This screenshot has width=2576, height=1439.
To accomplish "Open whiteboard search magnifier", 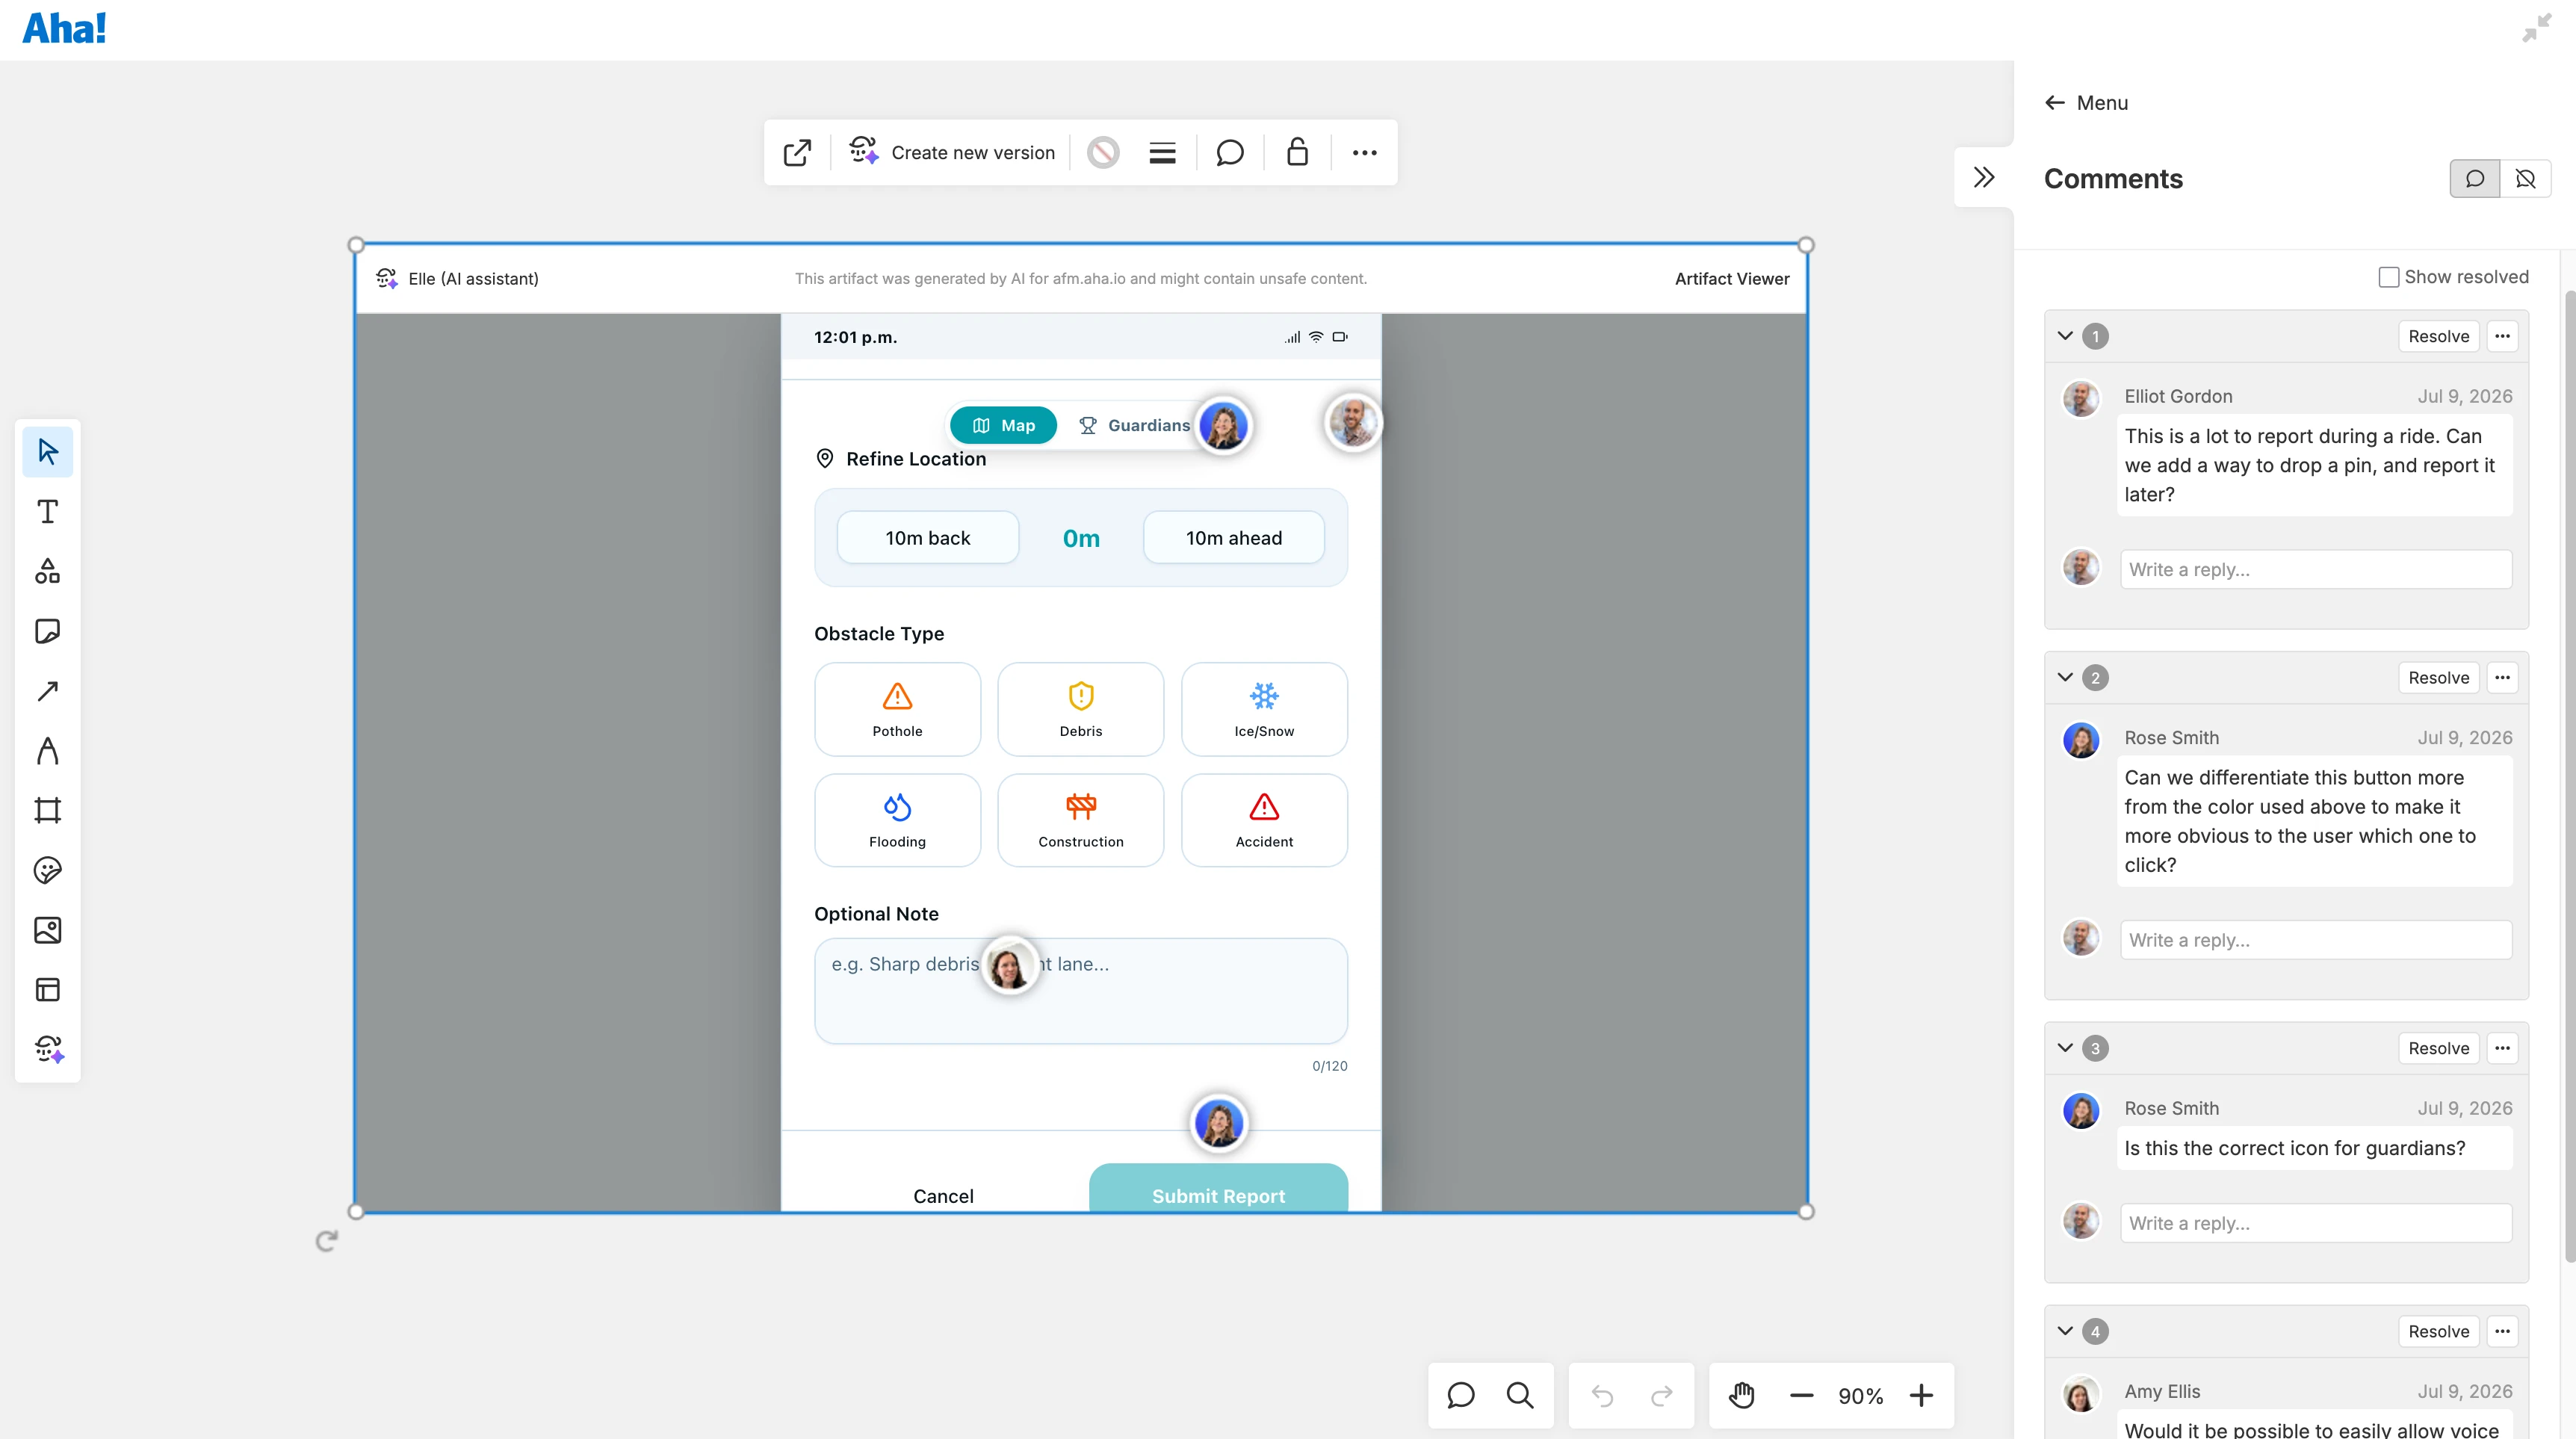I will pyautogui.click(x=1520, y=1396).
